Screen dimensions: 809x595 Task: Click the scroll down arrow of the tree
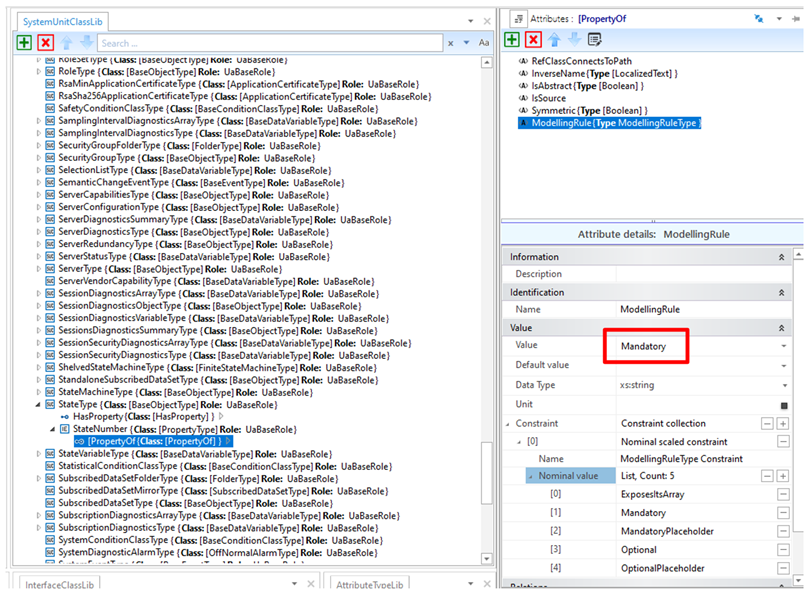486,558
